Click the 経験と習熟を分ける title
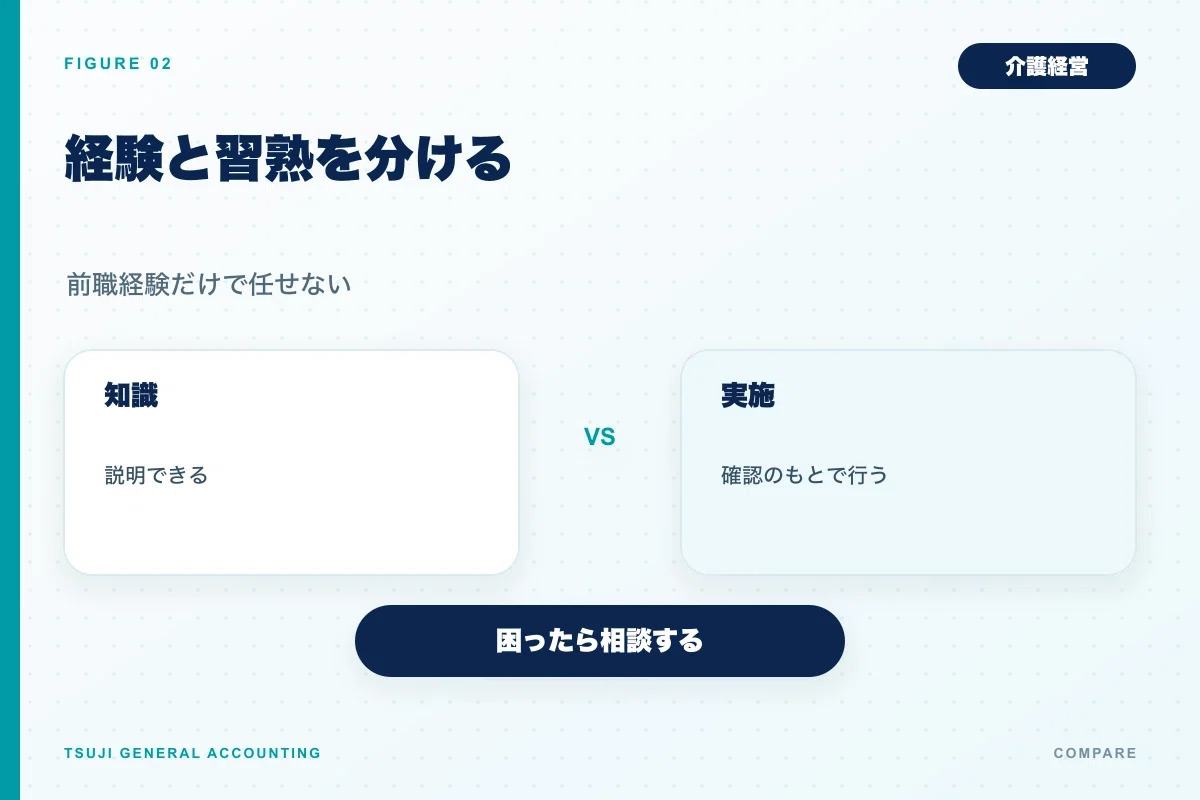 [x=288, y=158]
